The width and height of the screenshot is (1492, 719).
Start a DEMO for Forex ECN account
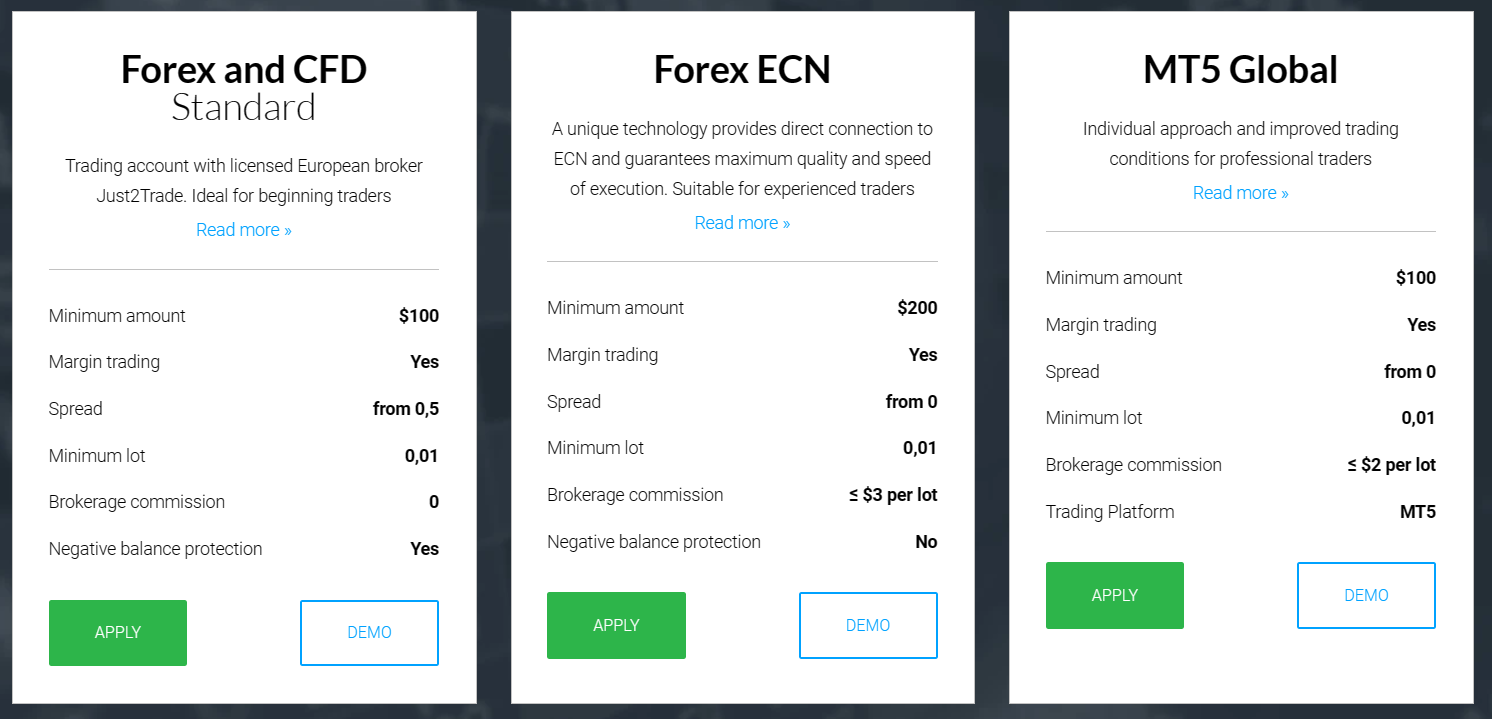point(867,625)
